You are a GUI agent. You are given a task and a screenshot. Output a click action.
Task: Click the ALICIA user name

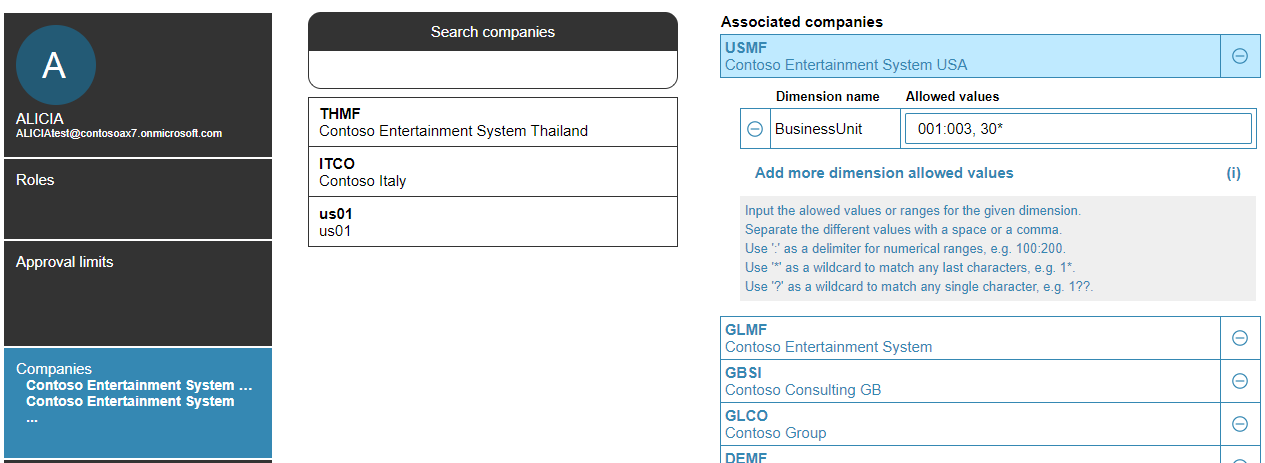click(40, 119)
